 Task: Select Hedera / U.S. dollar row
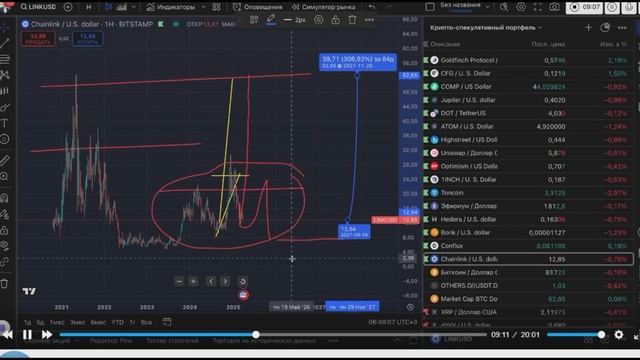pos(528,219)
